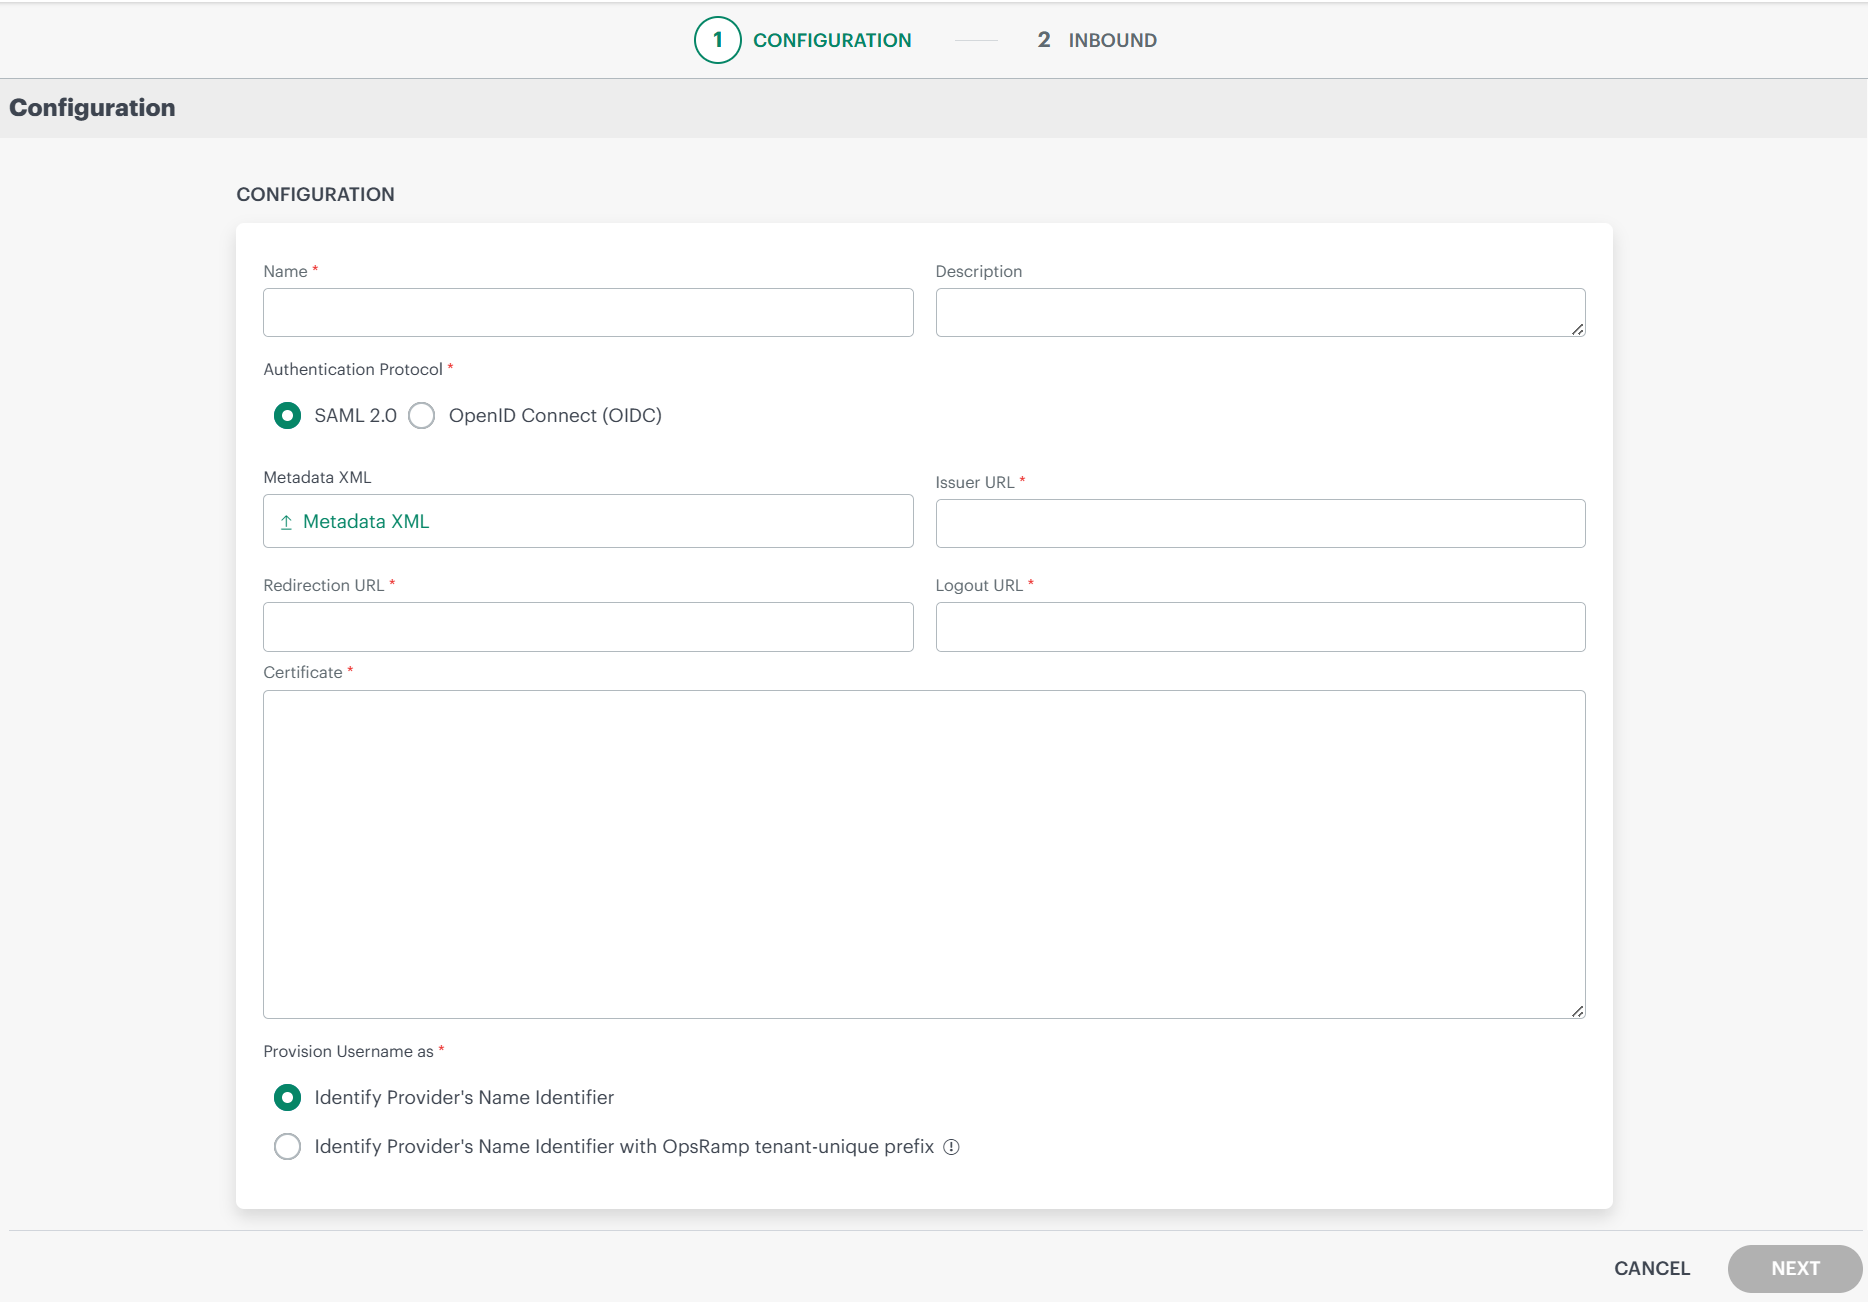Select the OpenID Connect (OIDC) protocol

(421, 415)
